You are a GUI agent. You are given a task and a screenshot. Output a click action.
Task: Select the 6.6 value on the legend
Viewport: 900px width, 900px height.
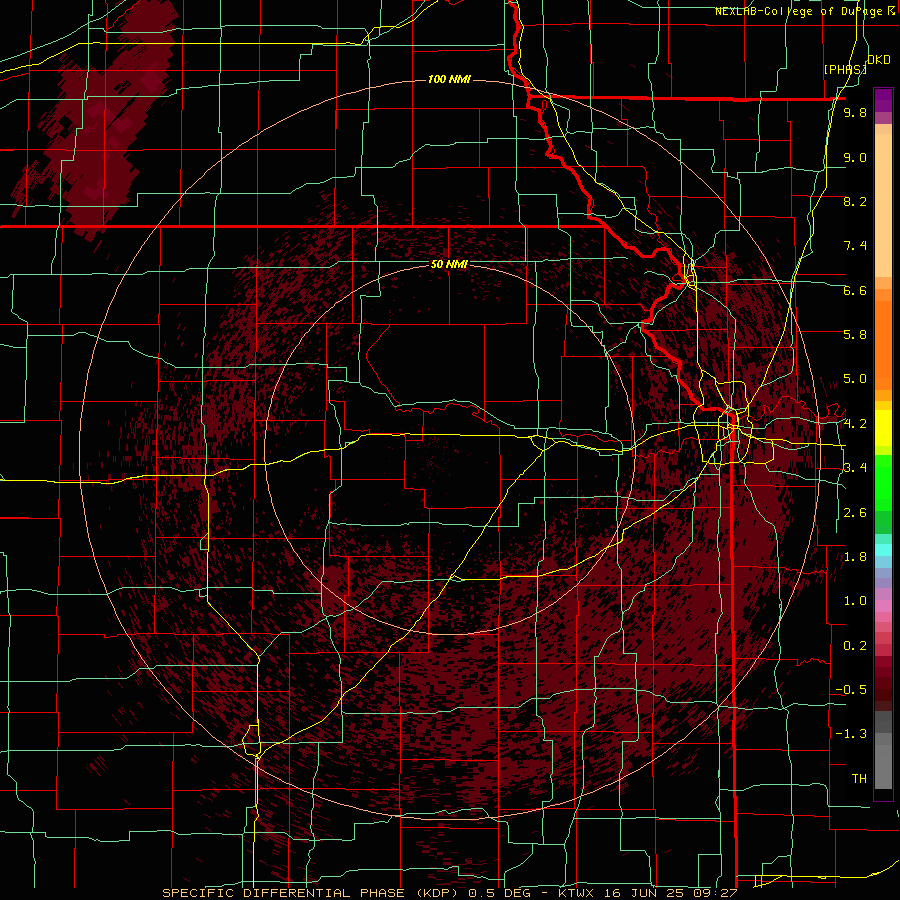pos(855,290)
